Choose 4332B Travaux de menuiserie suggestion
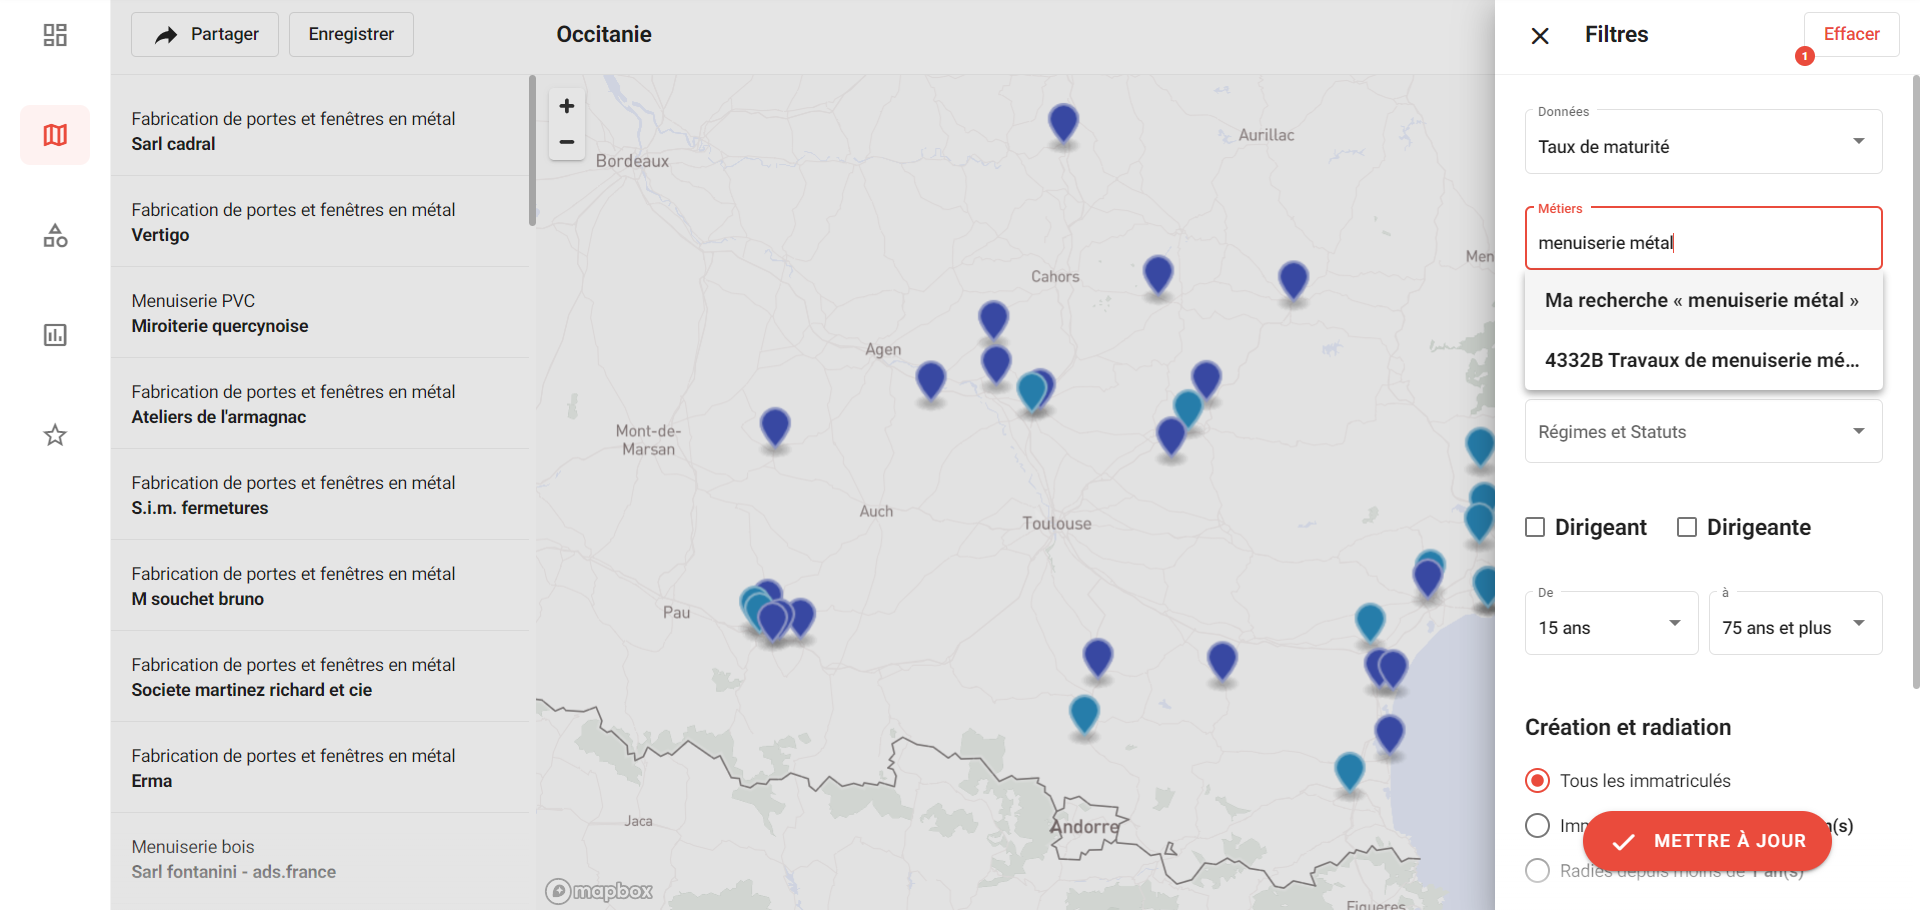The height and width of the screenshot is (910, 1920). pyautogui.click(x=1703, y=360)
